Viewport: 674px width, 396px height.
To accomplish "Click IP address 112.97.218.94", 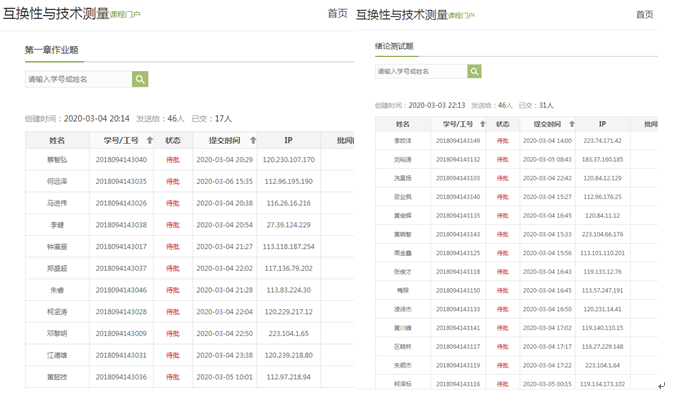I will coord(288,377).
